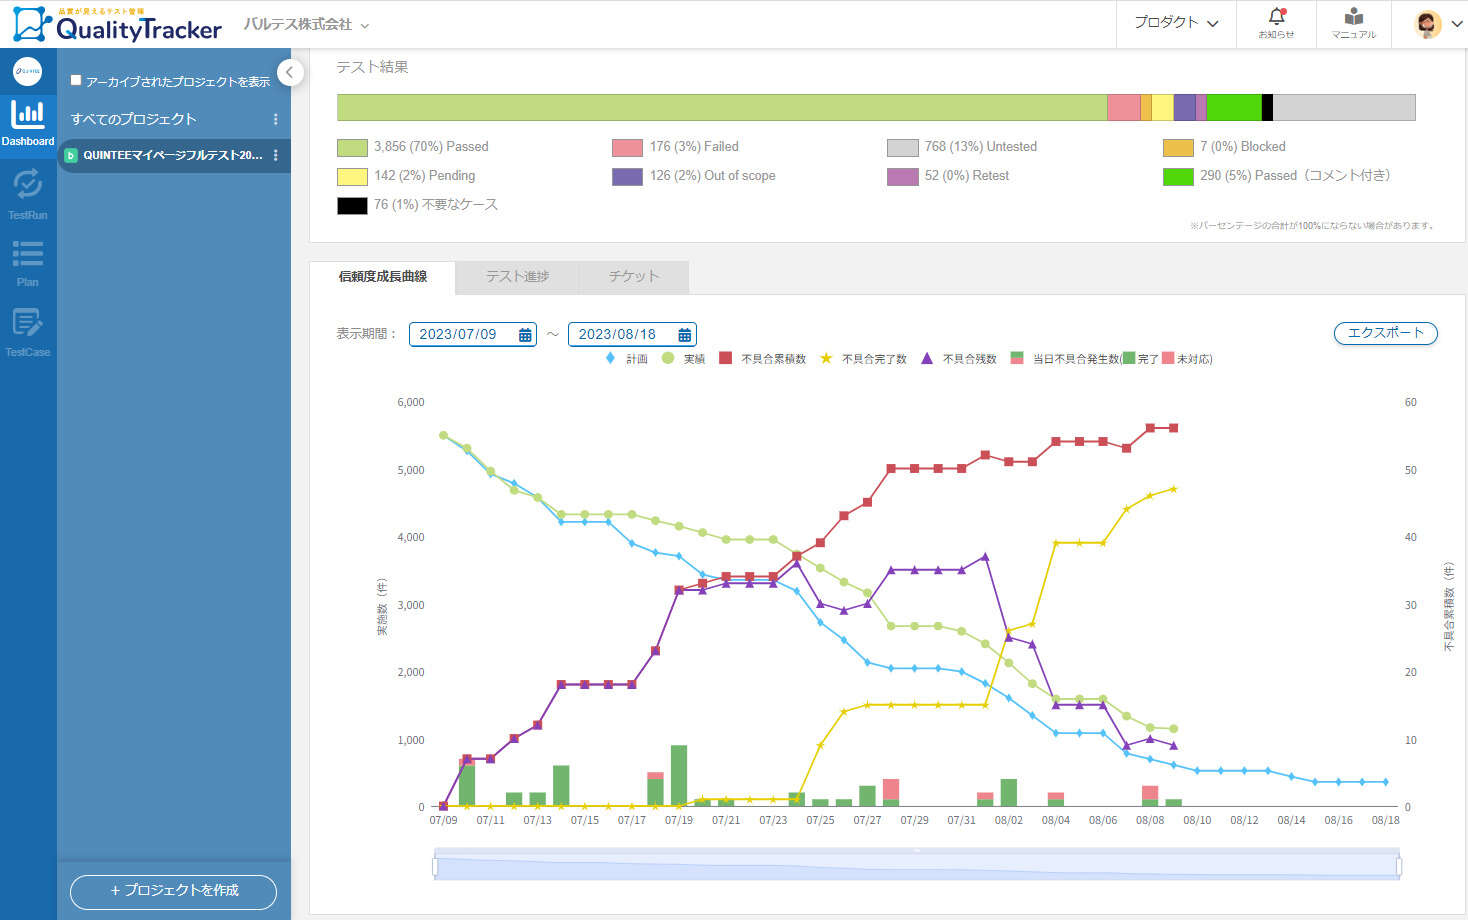Click the '290 (5%) Passed（コメント付き）' text
Screen dimensions: 1468x920
click(1295, 176)
